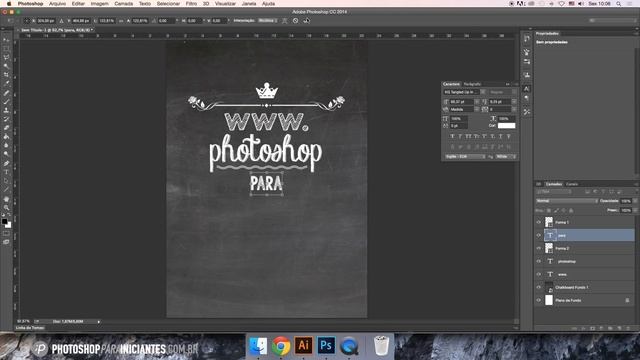Hide the www text layer
This screenshot has height=360, width=640.
click(x=538, y=274)
